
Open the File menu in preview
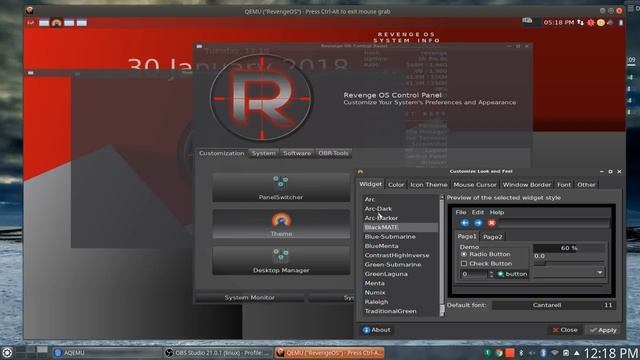pos(460,212)
